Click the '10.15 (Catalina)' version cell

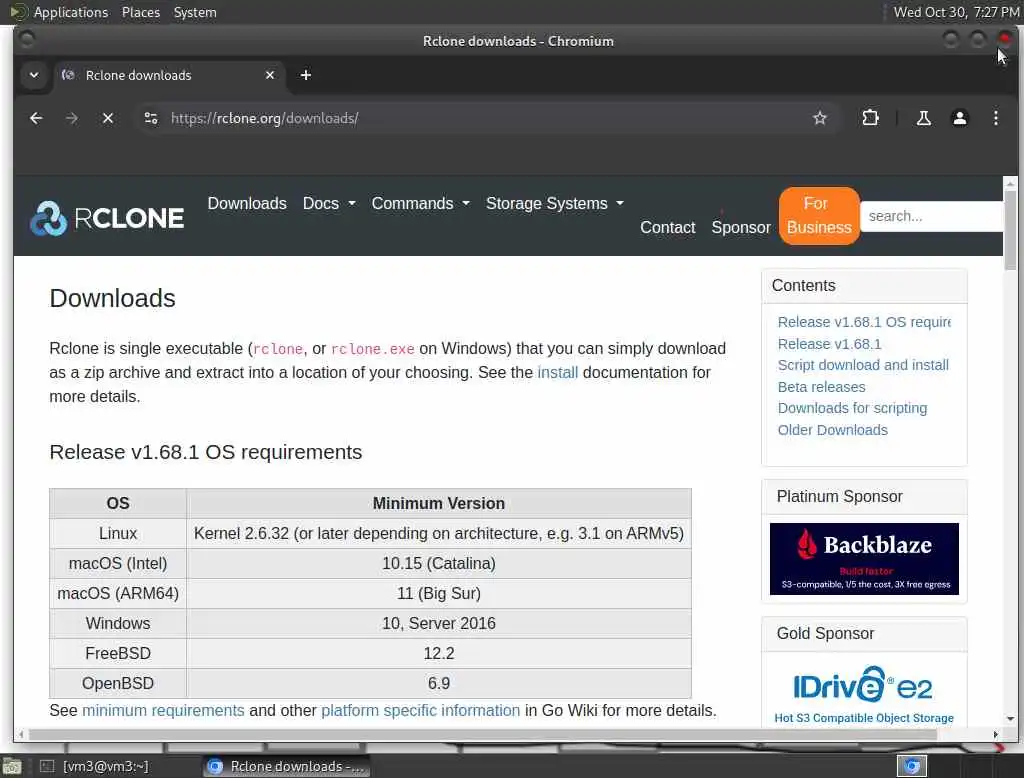(x=439, y=564)
